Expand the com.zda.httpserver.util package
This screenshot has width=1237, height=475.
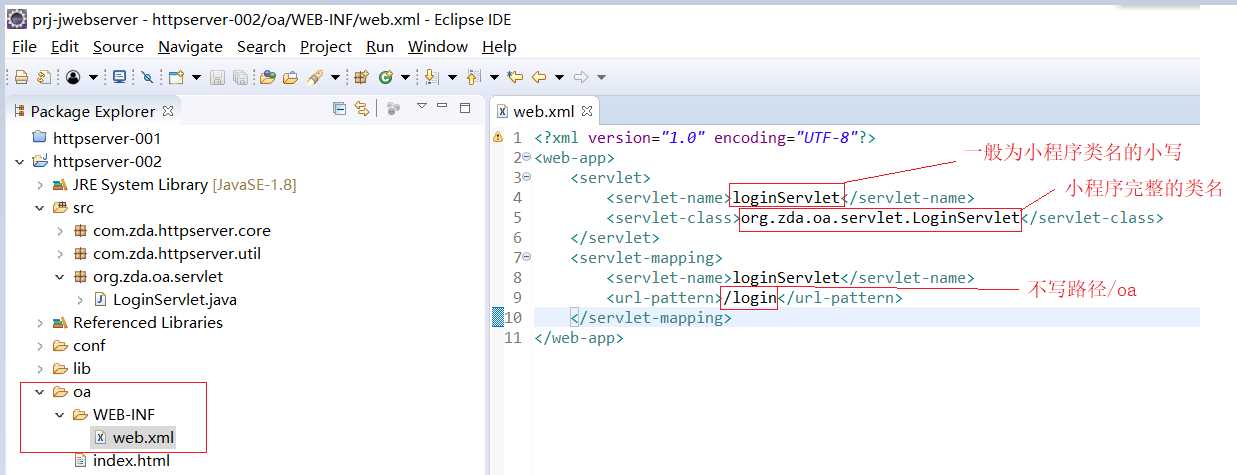coord(60,253)
